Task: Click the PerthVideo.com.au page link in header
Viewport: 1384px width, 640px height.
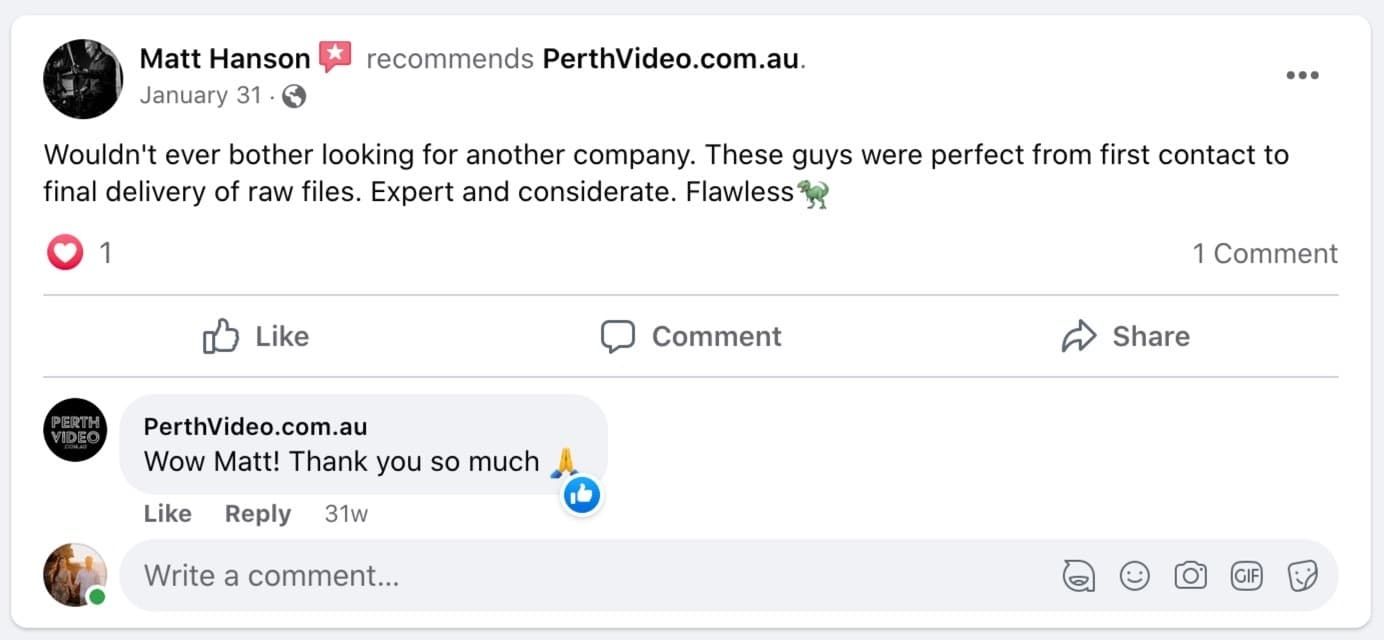Action: [x=671, y=59]
